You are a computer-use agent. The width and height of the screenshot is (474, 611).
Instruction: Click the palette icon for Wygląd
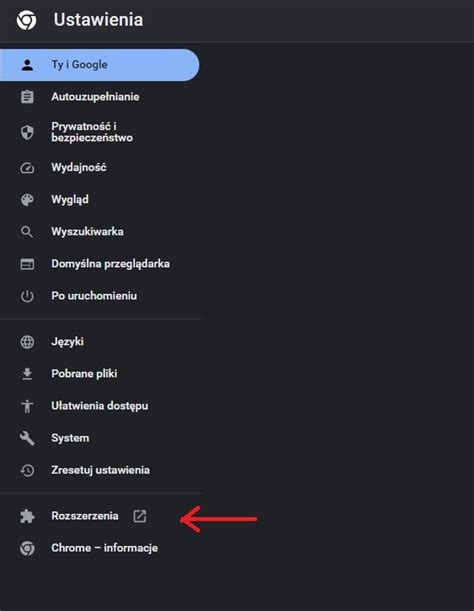(x=27, y=200)
